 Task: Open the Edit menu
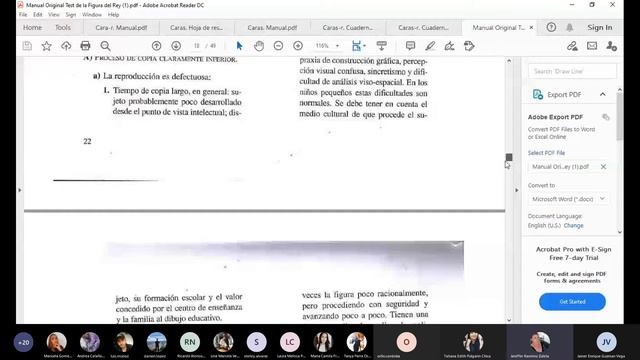[38, 14]
